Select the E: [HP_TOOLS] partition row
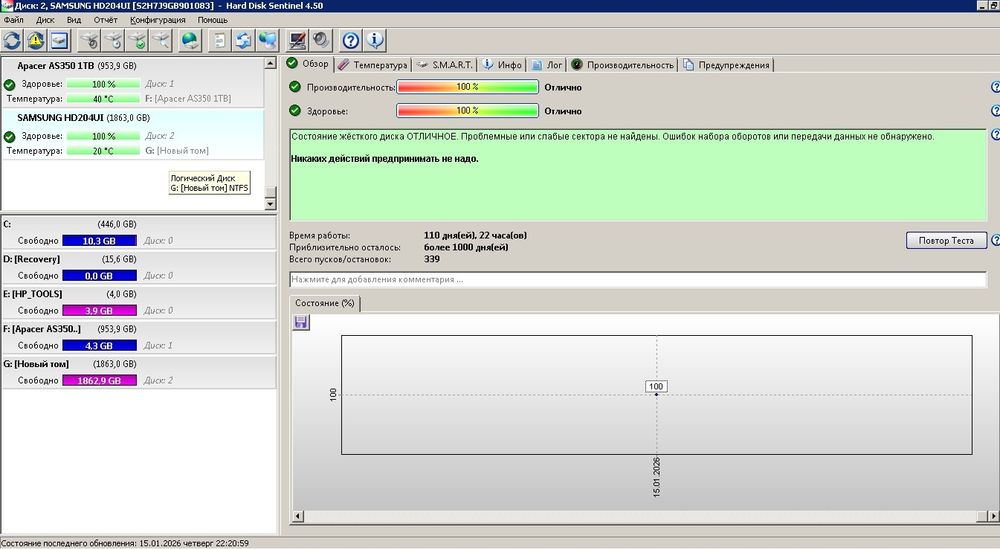1000x549 pixels. coord(138,303)
